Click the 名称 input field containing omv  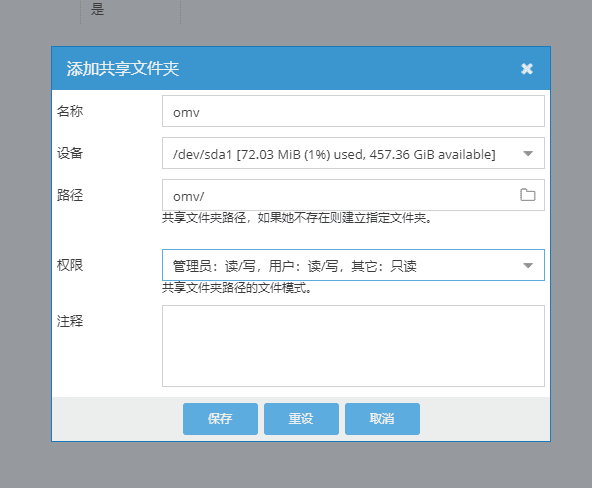353,111
